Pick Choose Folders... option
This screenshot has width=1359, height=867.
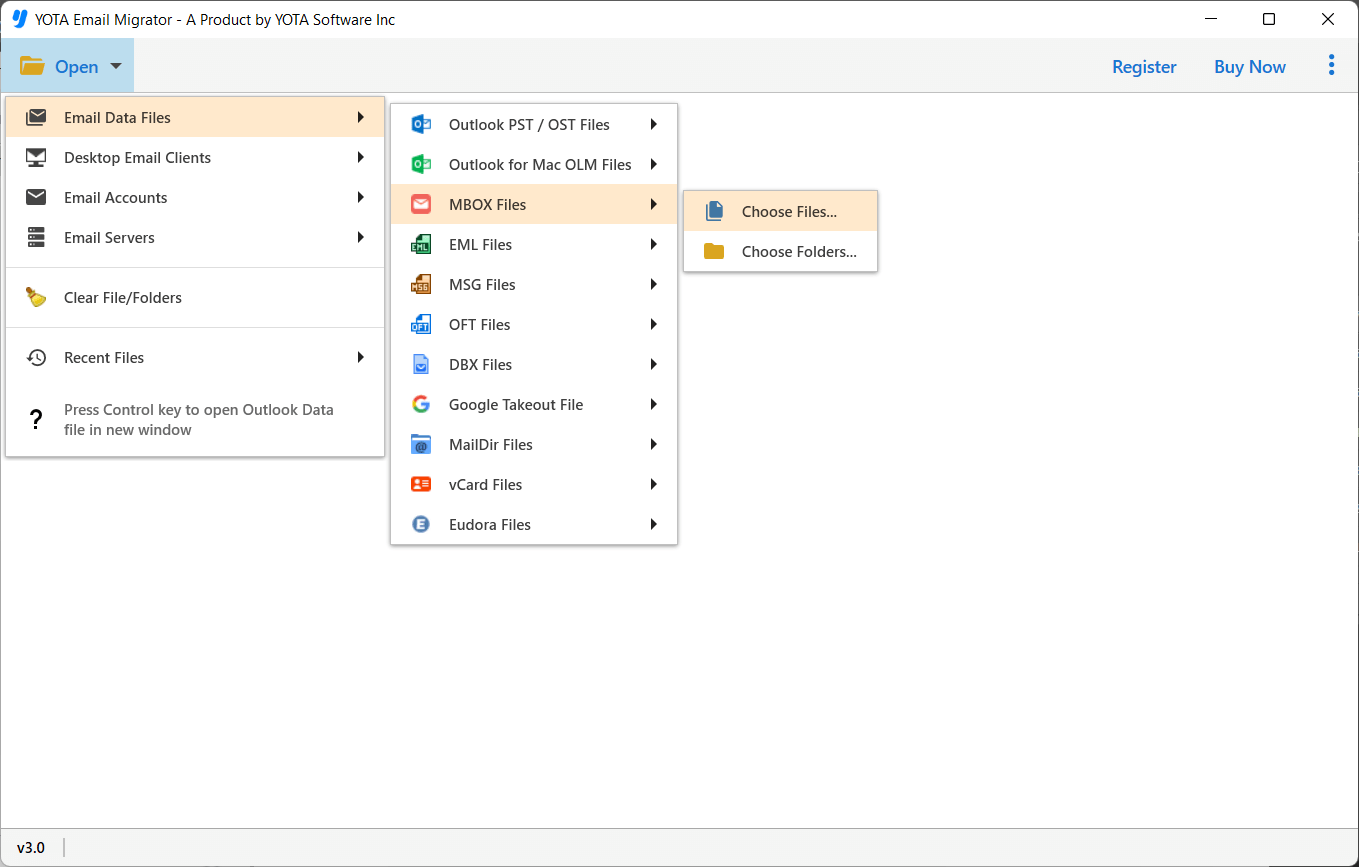pyautogui.click(x=780, y=251)
